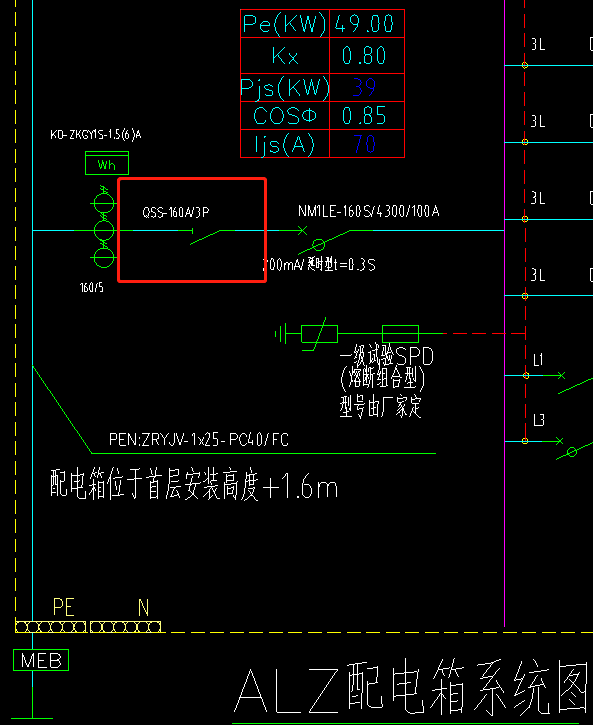Click the isolator switch symbol under QSS-160A/3P
593x725 pixels.
[x=206, y=236]
